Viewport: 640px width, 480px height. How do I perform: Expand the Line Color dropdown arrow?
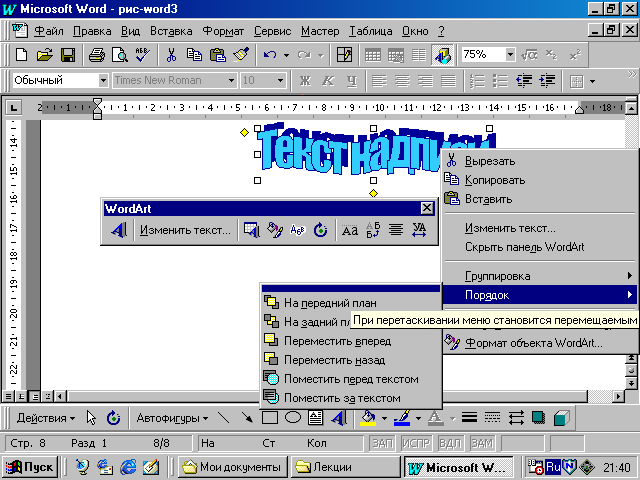click(418, 418)
